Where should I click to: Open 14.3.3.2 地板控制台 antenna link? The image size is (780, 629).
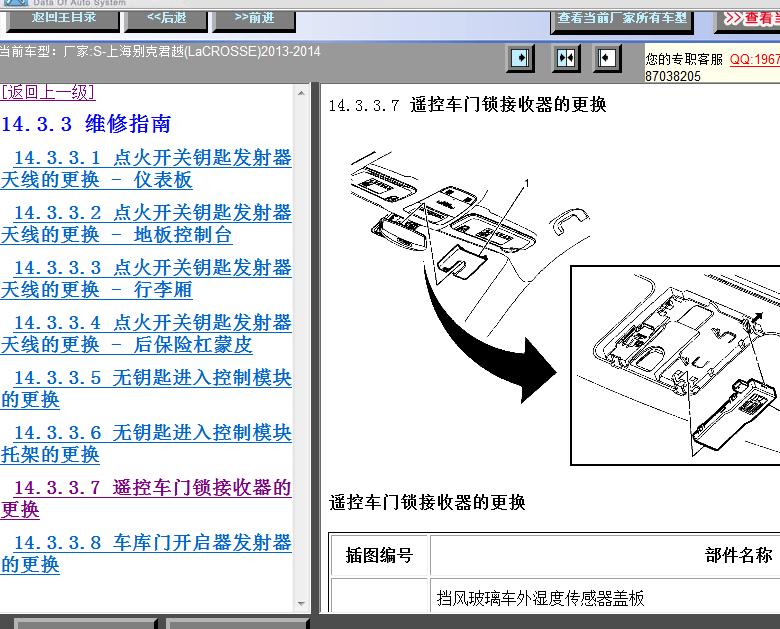tap(146, 223)
